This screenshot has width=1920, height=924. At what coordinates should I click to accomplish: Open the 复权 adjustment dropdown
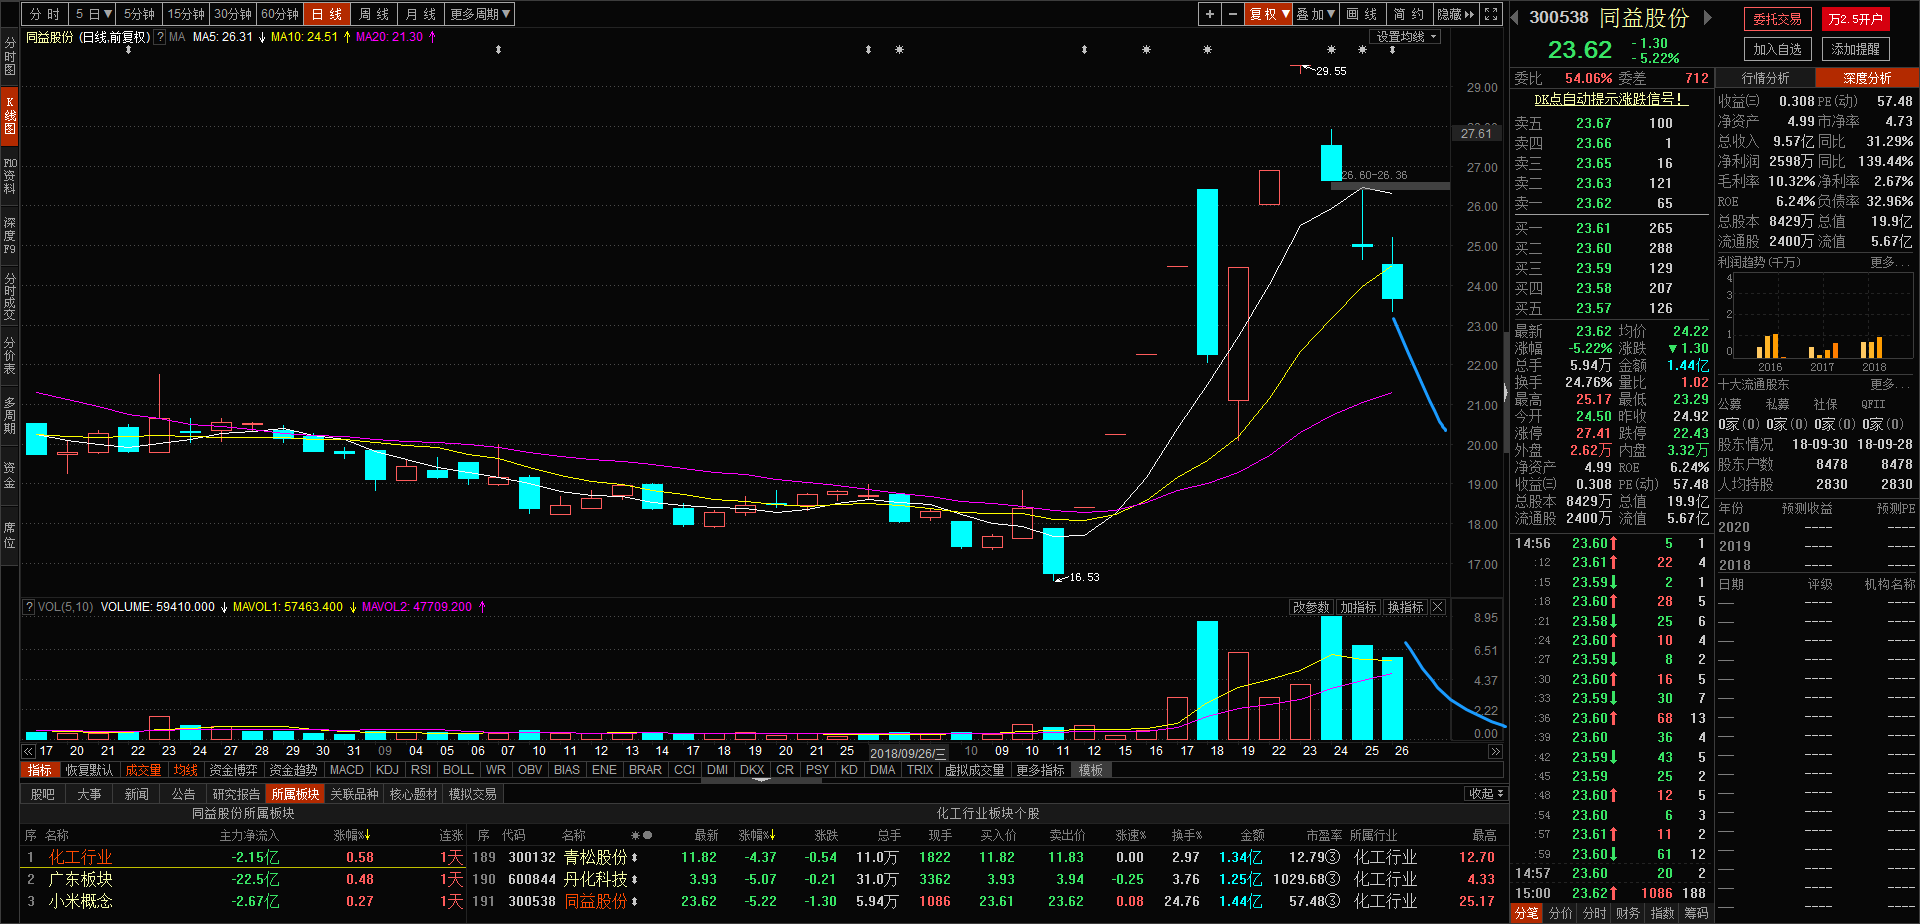tap(1268, 14)
